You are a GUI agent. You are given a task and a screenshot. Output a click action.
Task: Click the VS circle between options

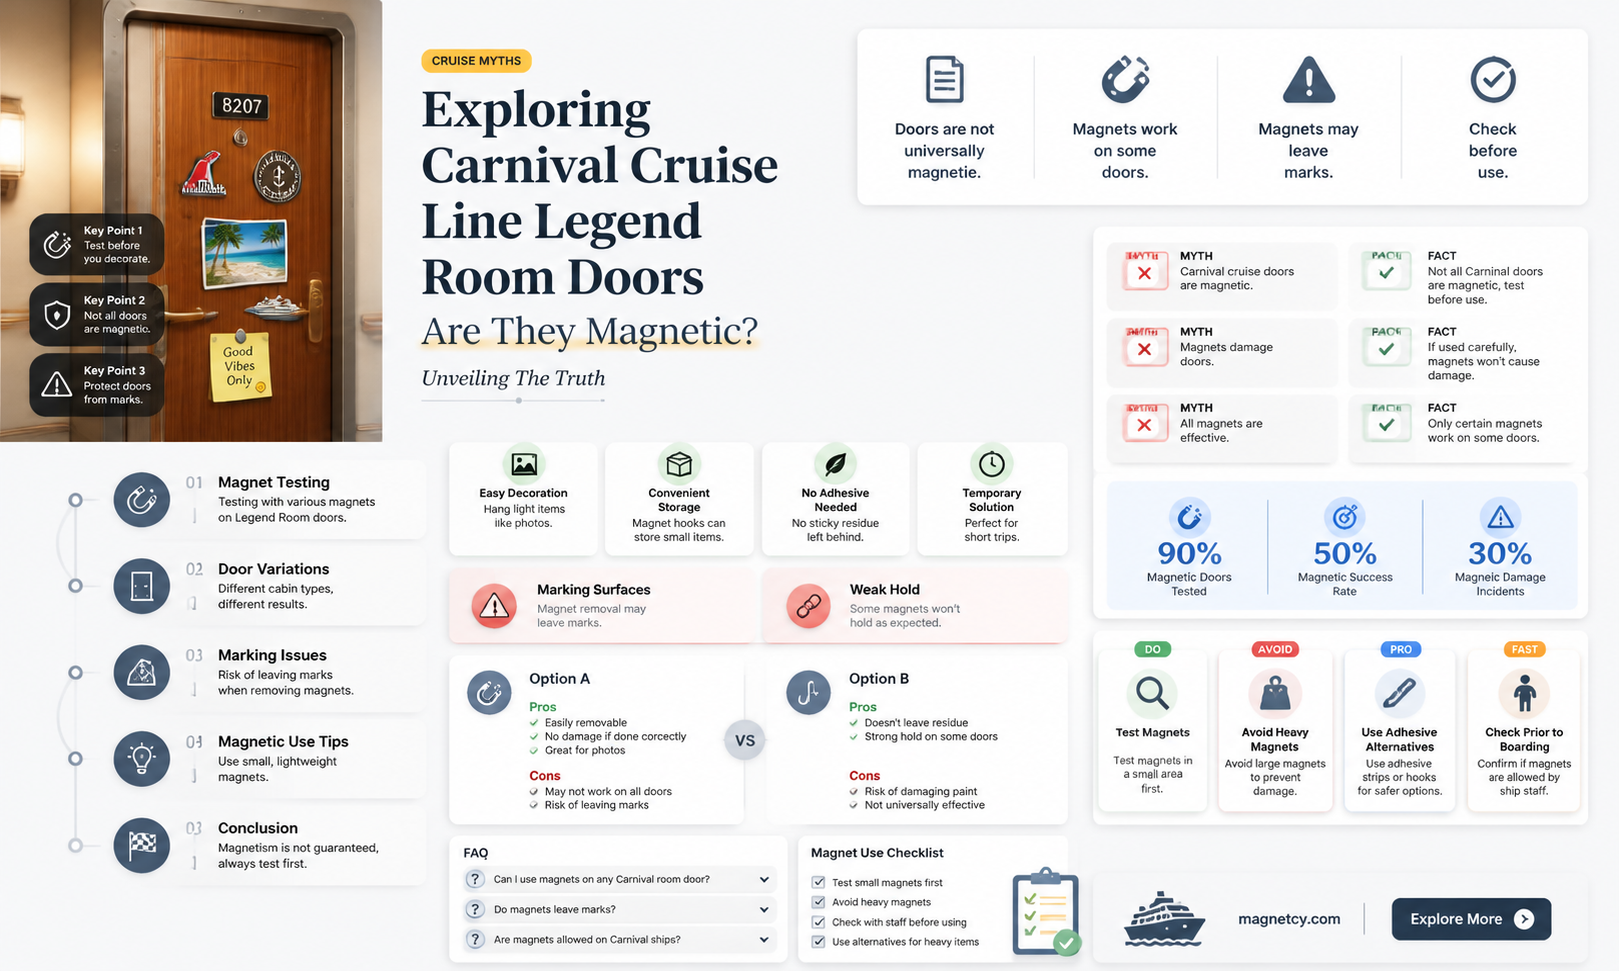[745, 741]
